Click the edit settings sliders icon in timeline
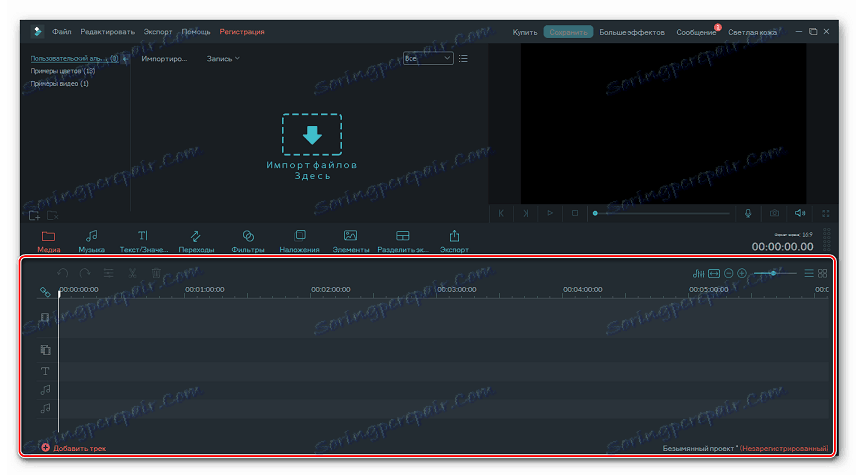Screen dimensions: 858x475 pos(108,273)
